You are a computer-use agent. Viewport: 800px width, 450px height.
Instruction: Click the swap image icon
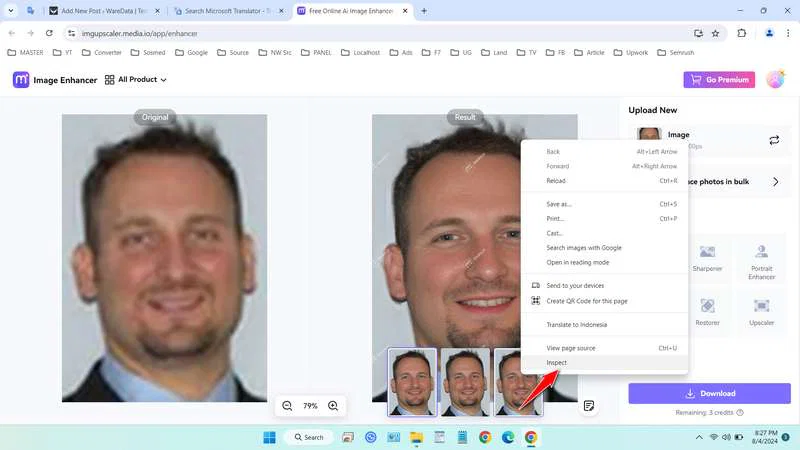coord(774,140)
